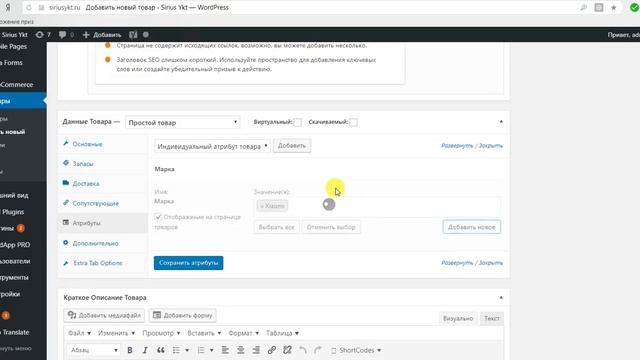
Task: Click the Yandex browser logo icon
Action: (x=8, y=7)
